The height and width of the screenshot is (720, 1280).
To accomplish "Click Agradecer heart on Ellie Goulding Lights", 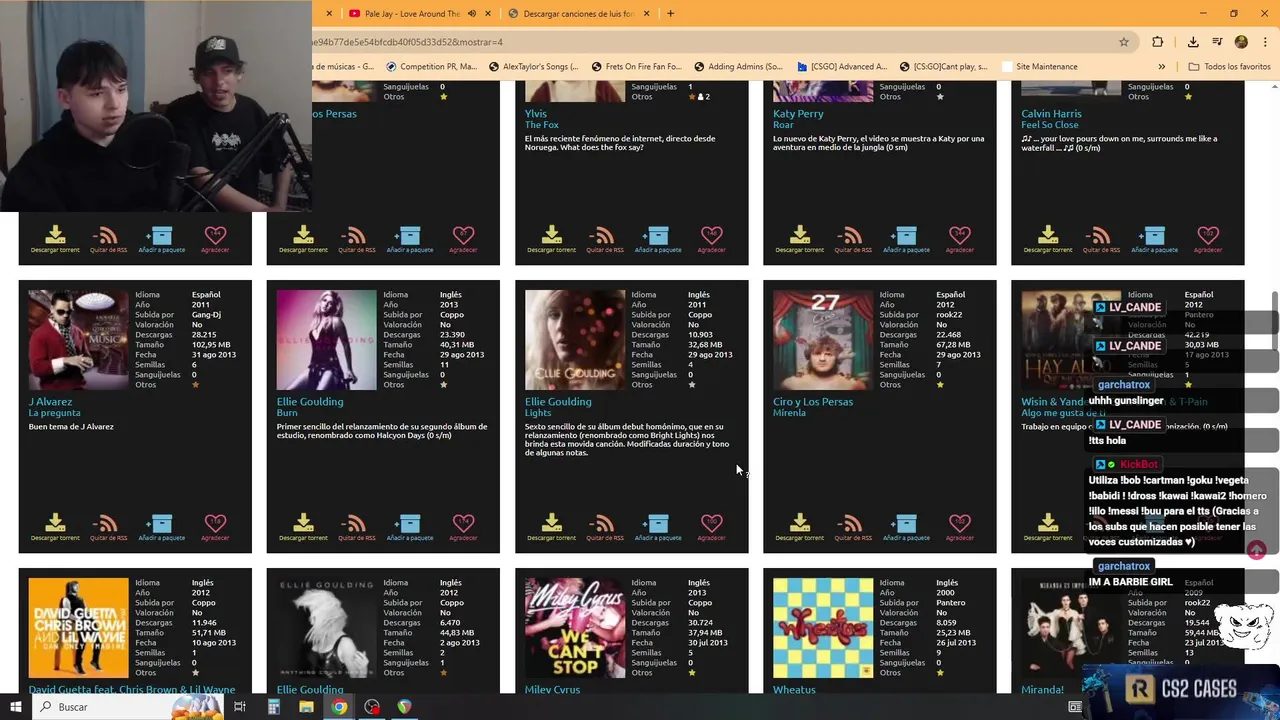I will pos(711,527).
